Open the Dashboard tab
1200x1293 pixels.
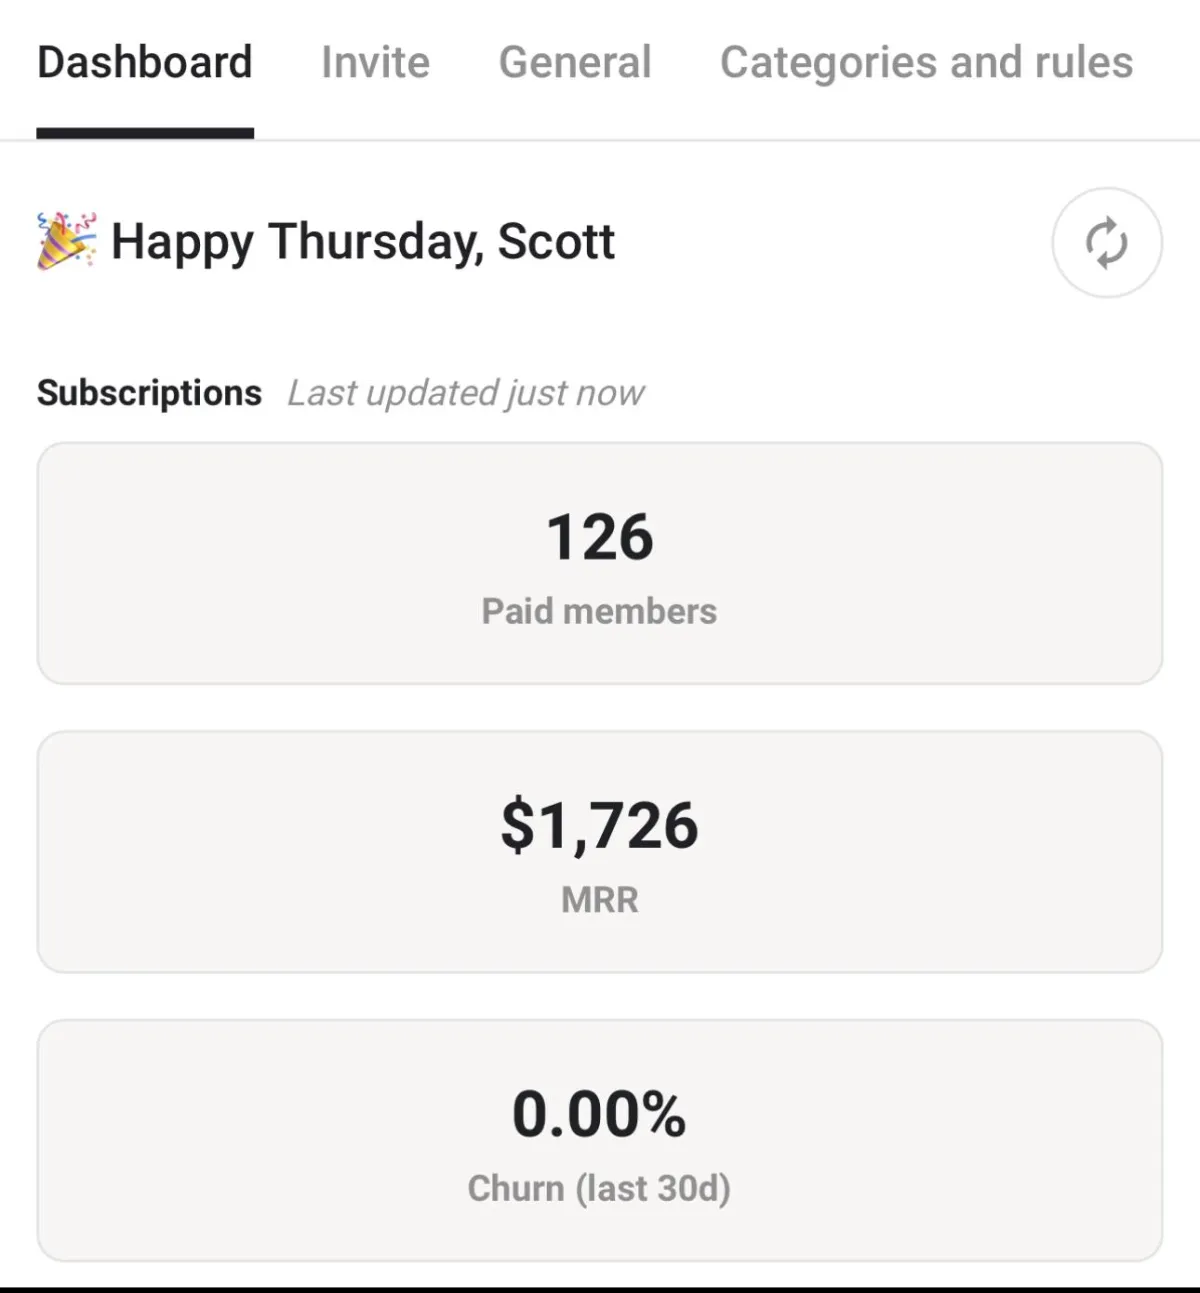pyautogui.click(x=145, y=62)
